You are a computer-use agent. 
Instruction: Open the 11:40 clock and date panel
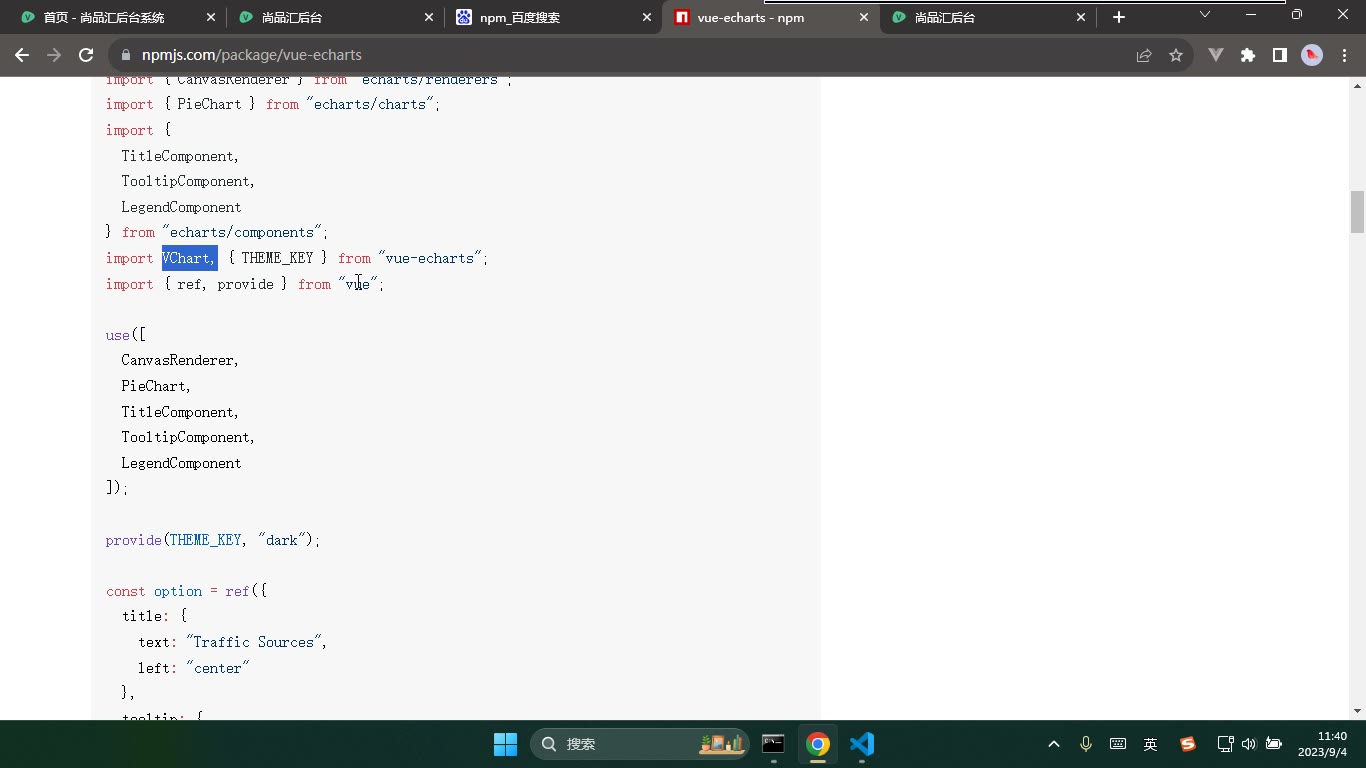(x=1323, y=744)
